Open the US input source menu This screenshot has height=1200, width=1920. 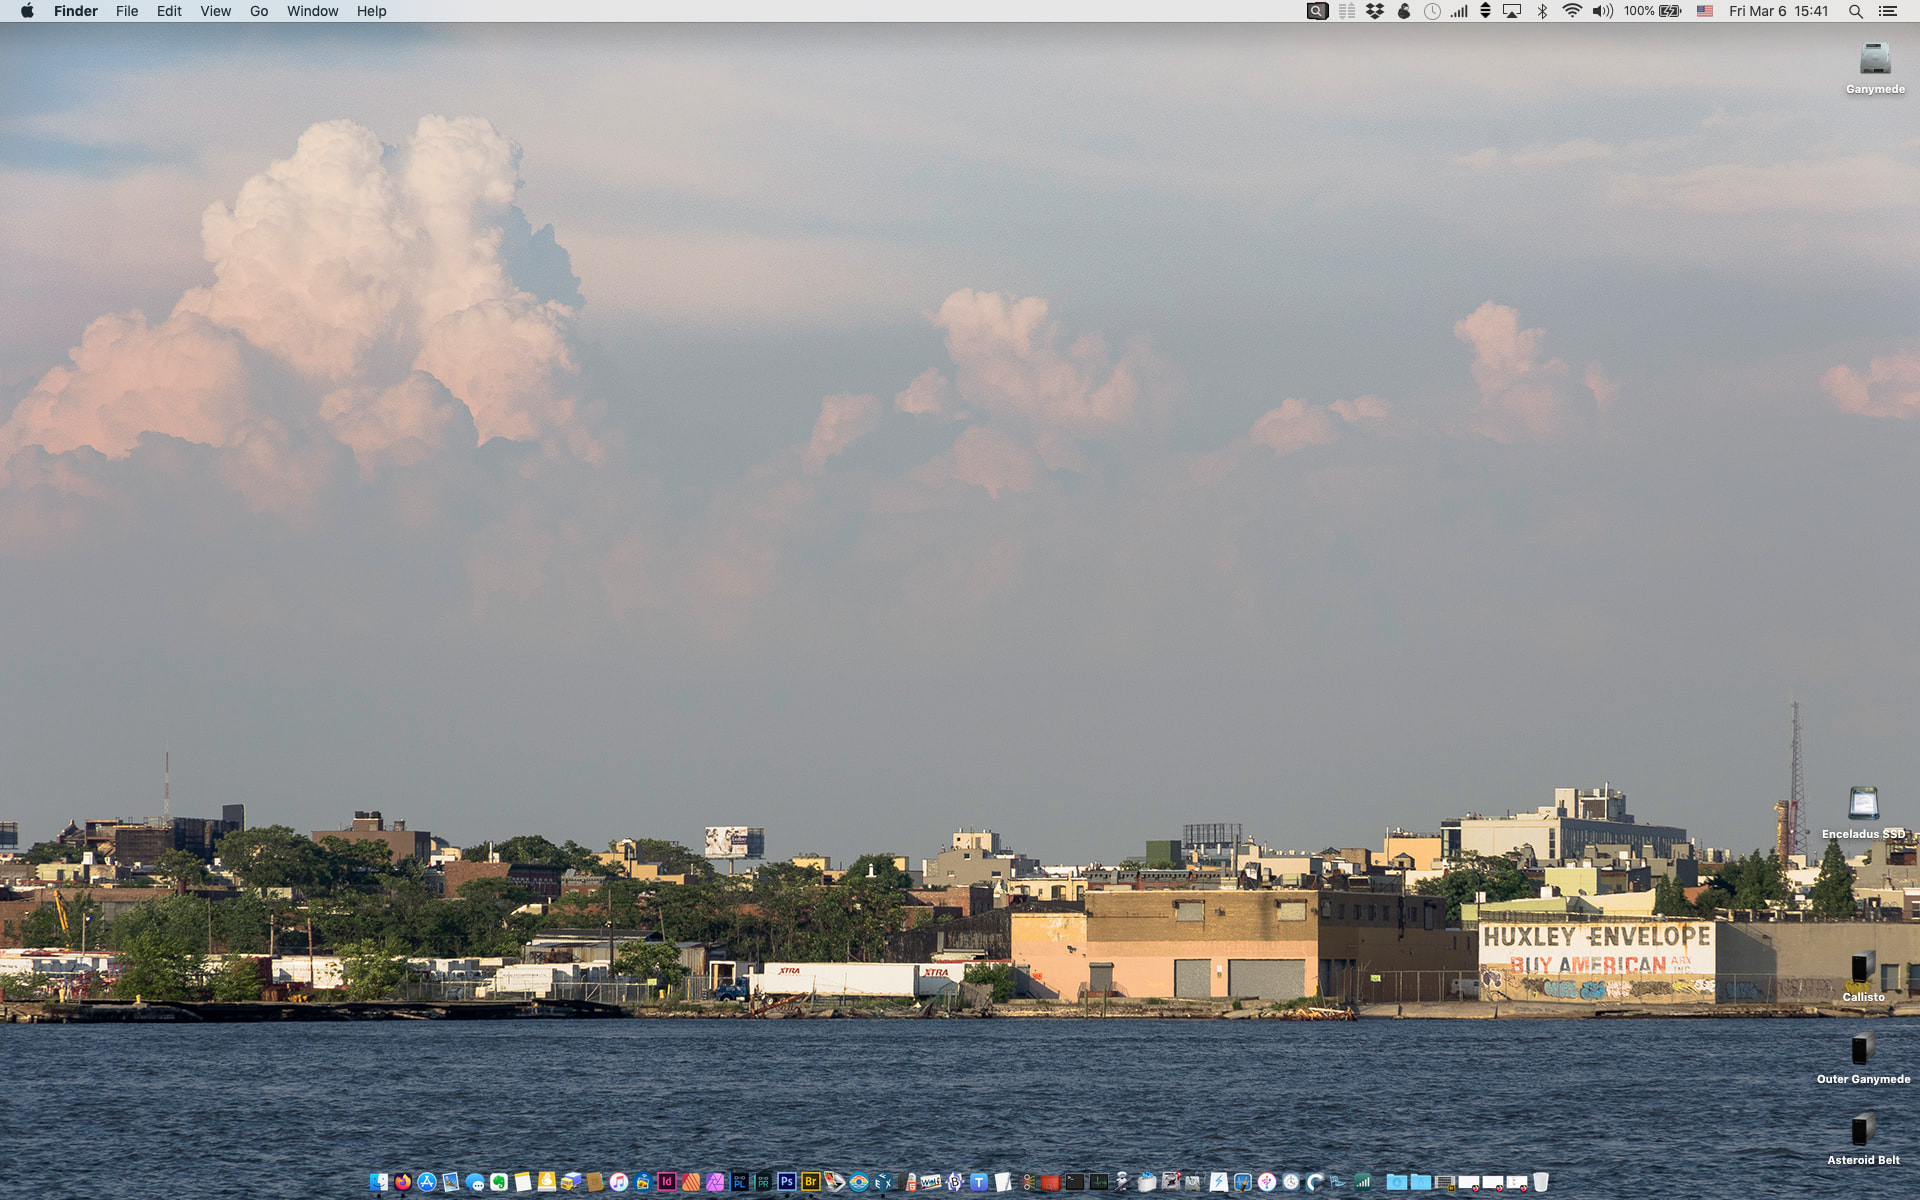pyautogui.click(x=1705, y=11)
